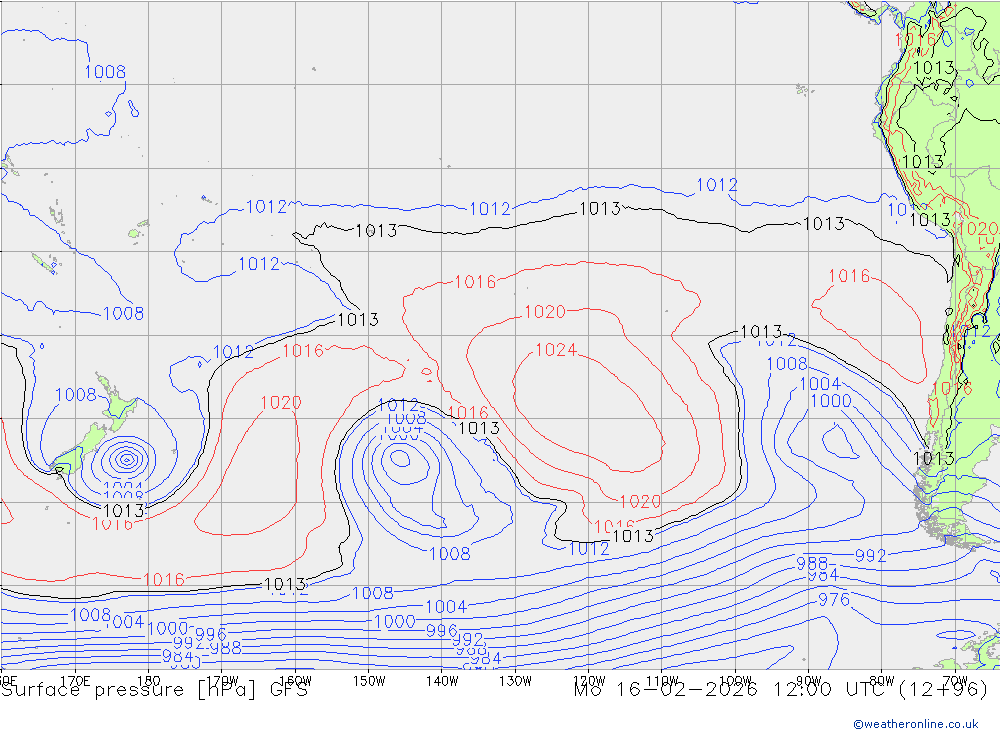Screen dimensions: 1000x733
Task: Select New Zealand's South Island on the map
Action: pyautogui.click(x=83, y=445)
